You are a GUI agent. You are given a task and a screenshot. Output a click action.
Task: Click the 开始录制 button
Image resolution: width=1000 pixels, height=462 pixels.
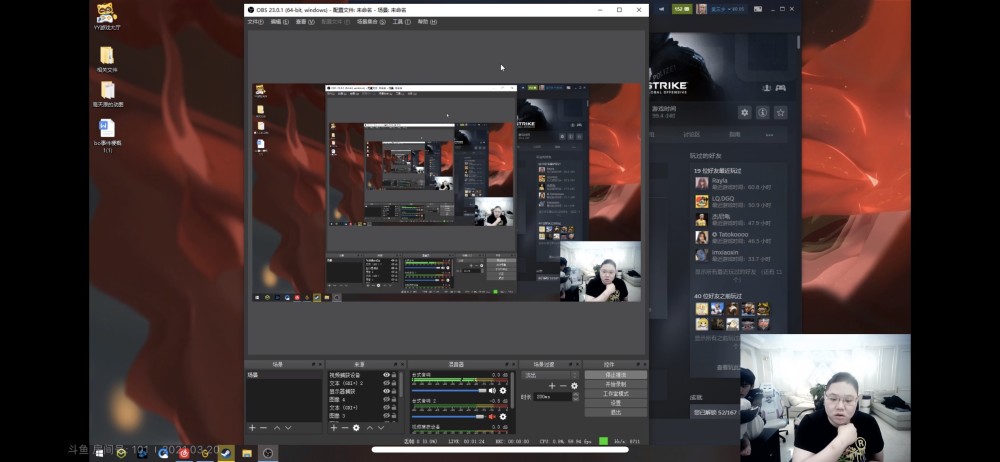pyautogui.click(x=615, y=384)
